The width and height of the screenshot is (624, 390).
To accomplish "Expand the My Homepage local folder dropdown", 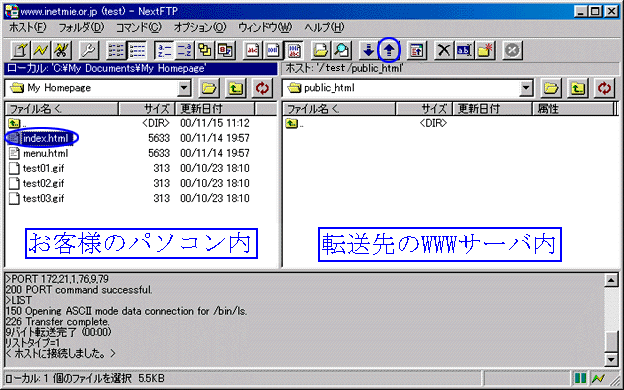I will tap(184, 88).
